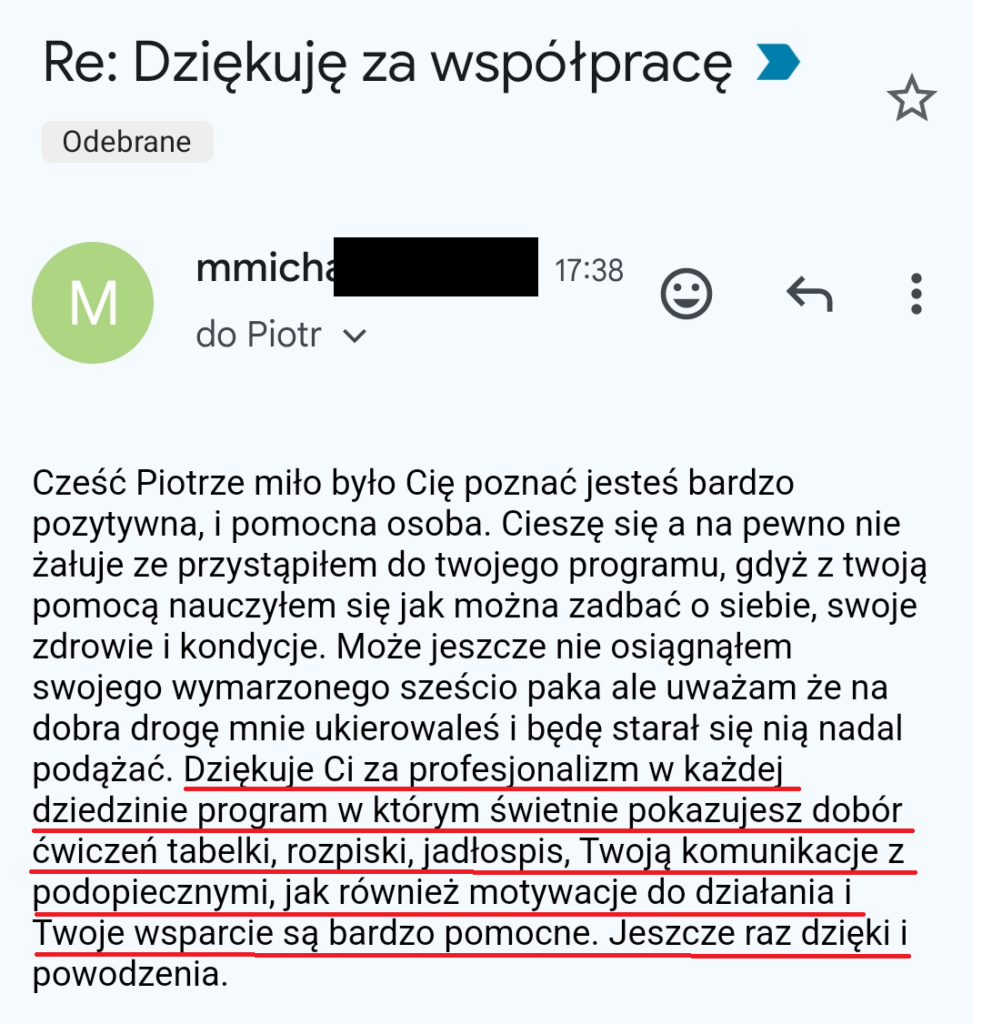The image size is (982, 1024).
Task: Open the Odebrane label
Action: point(127,142)
